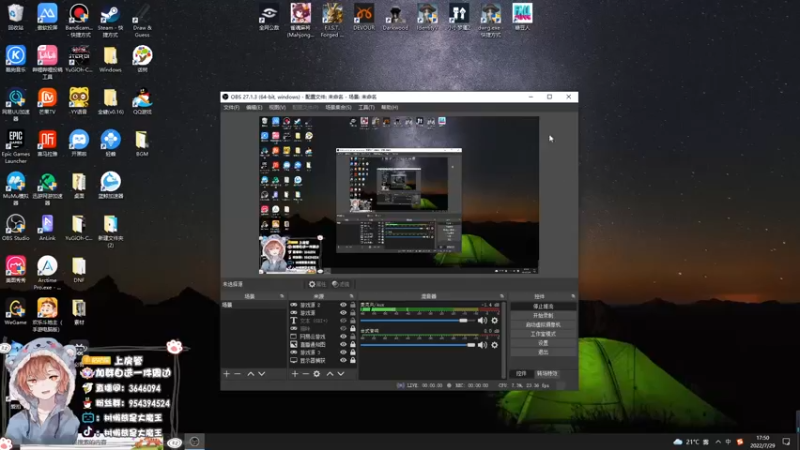The width and height of the screenshot is (800, 450).
Task: Click the 退出 exit button
Action: (543, 353)
